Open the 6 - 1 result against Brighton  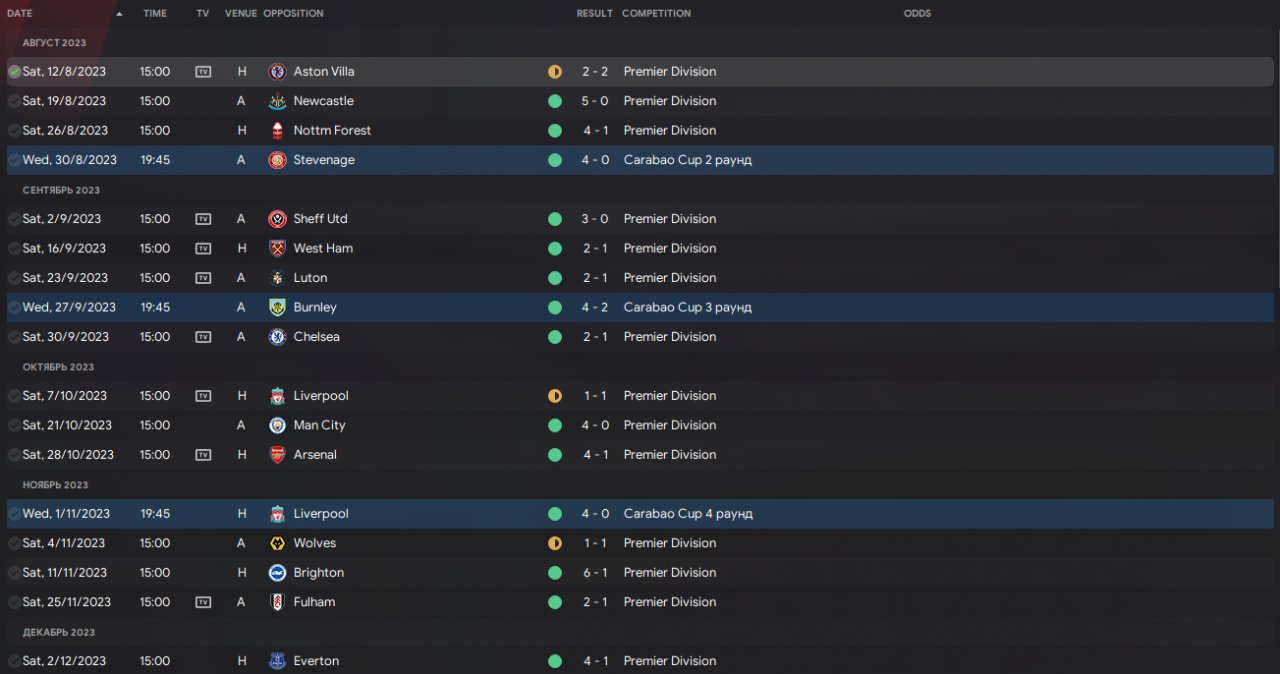tap(595, 573)
